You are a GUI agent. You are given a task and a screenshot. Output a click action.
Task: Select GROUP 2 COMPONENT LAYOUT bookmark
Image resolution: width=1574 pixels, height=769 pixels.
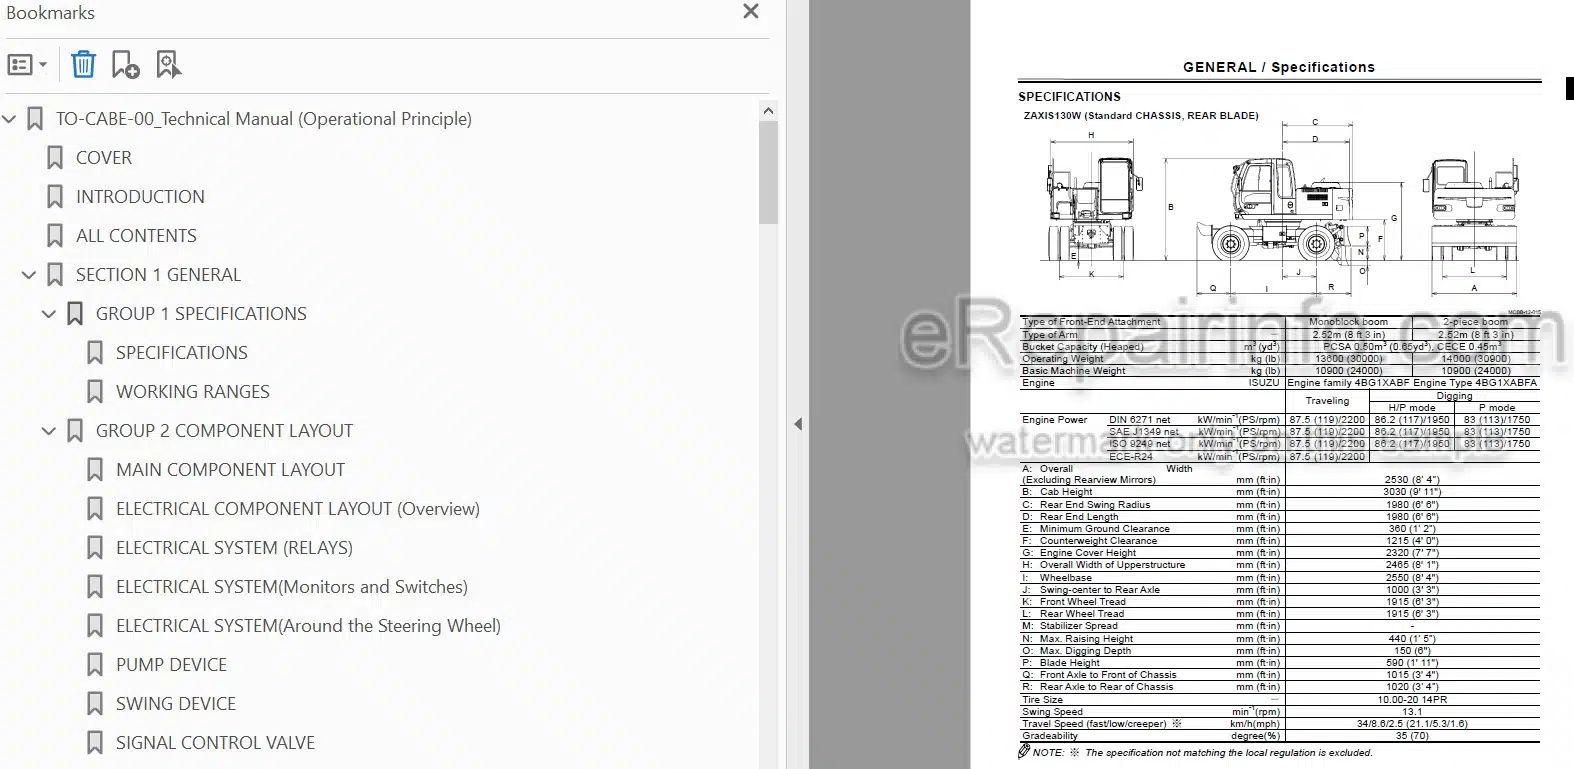224,431
